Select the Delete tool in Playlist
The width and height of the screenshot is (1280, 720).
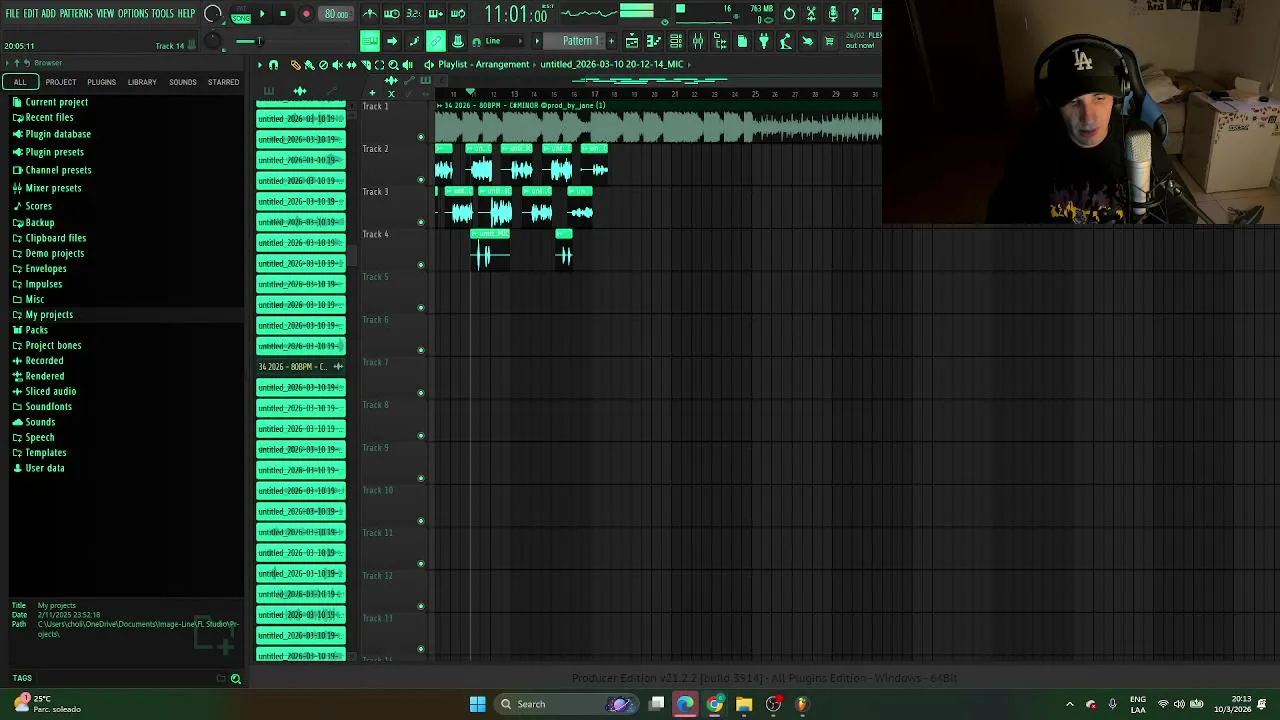323,64
